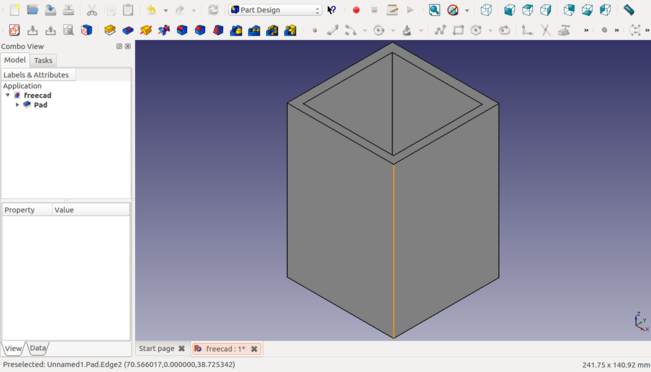Screen dimensions: 651x372
Task: Open the Start page tab
Action: pos(157,348)
